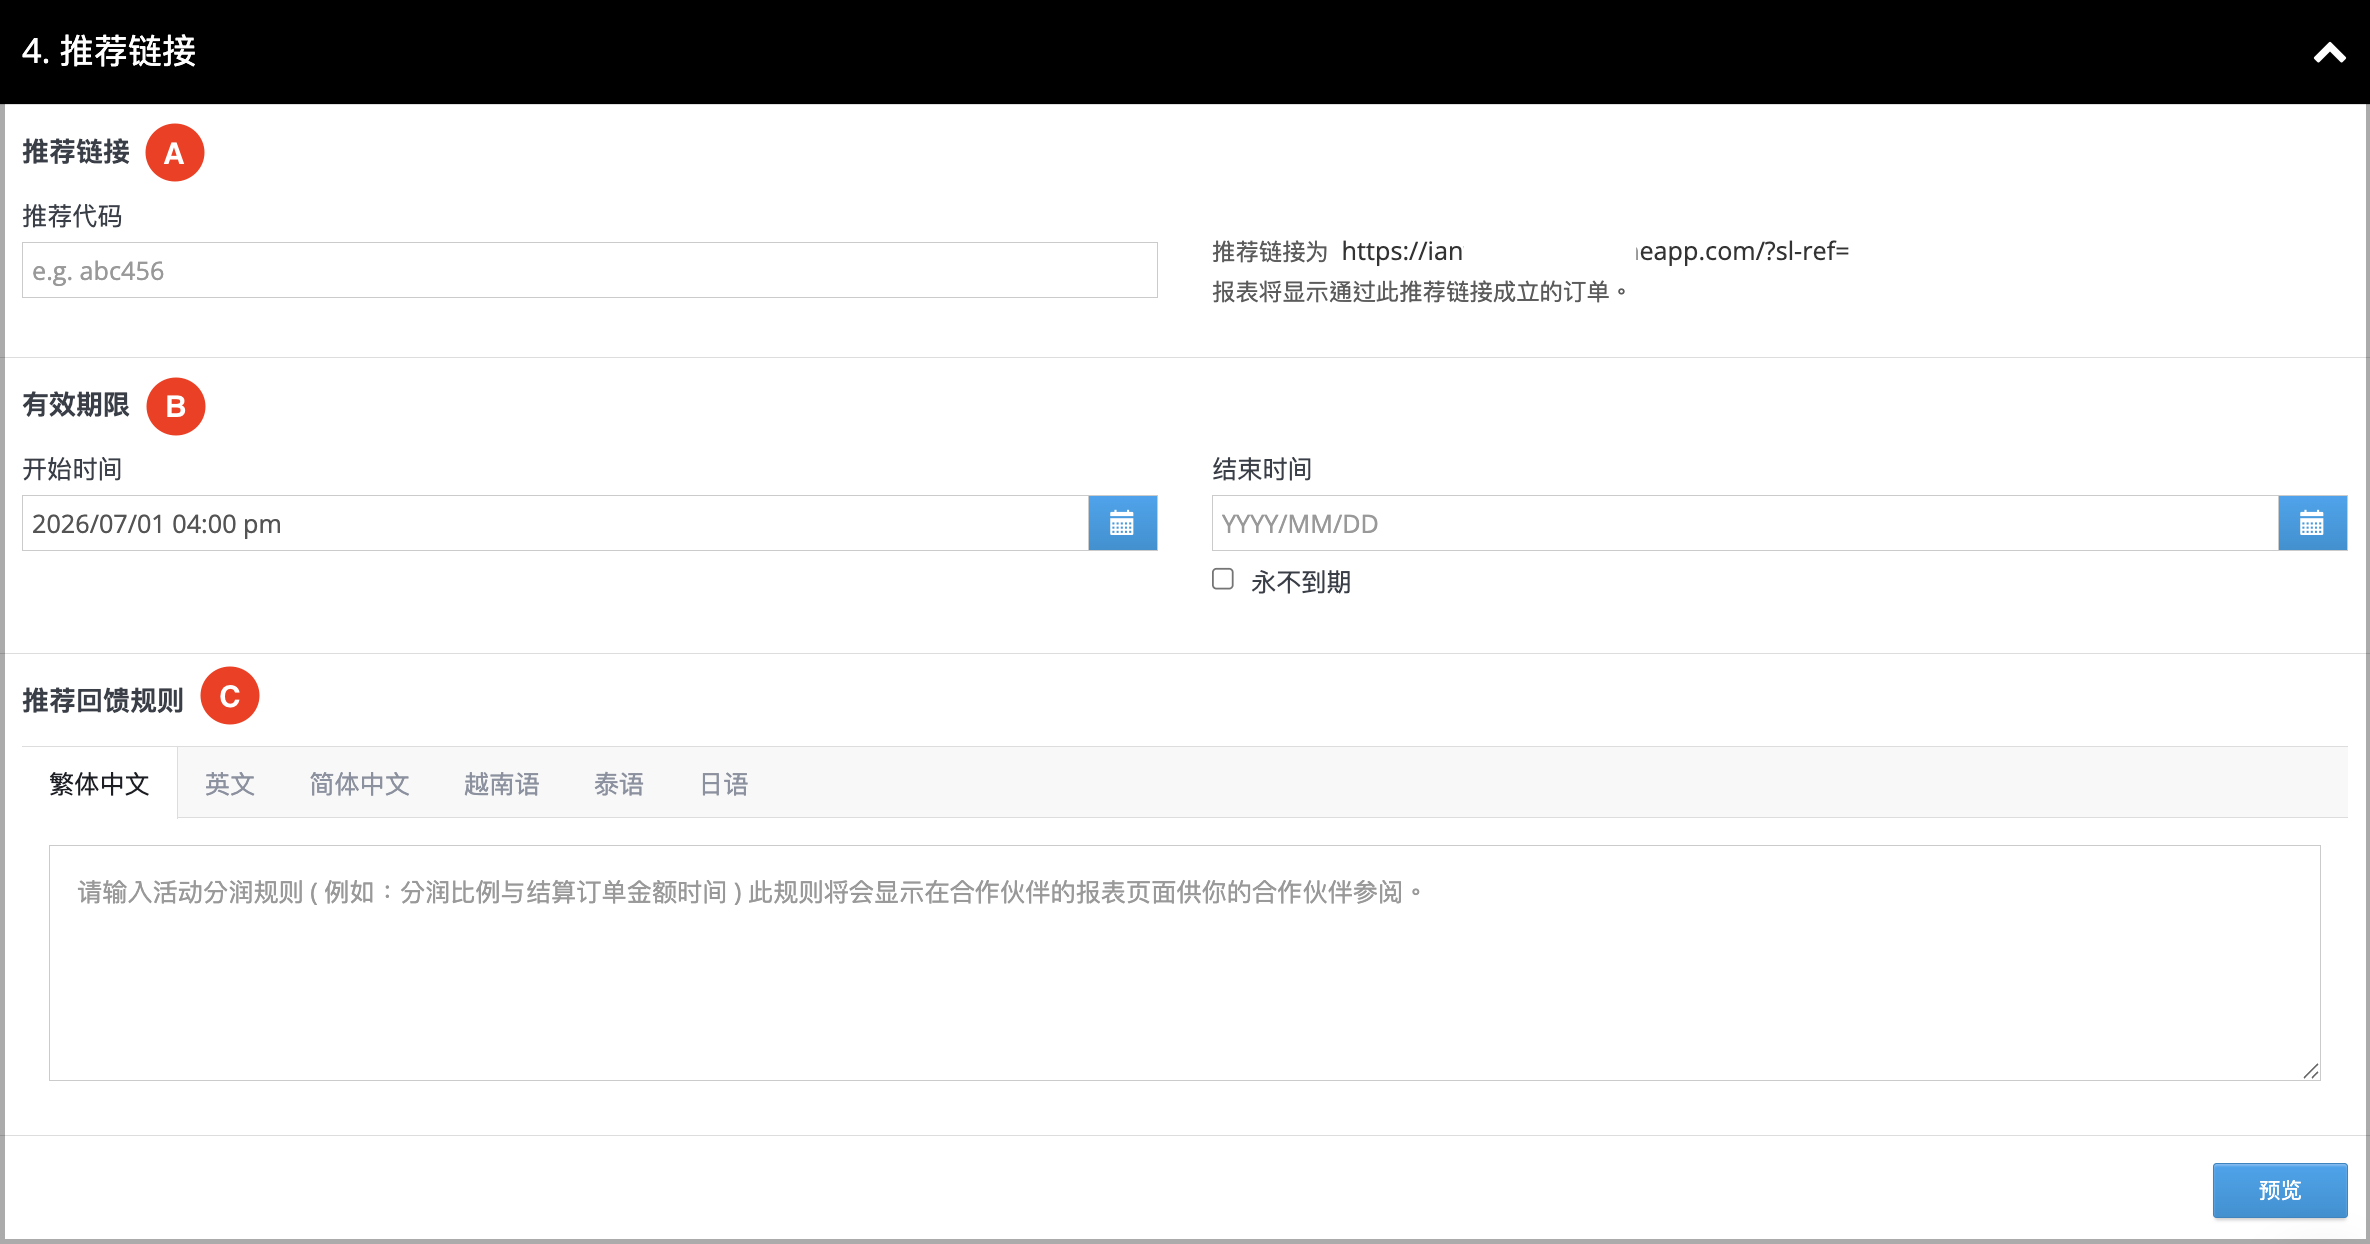Open the 开始时间 calendar picker icon

click(x=1122, y=523)
